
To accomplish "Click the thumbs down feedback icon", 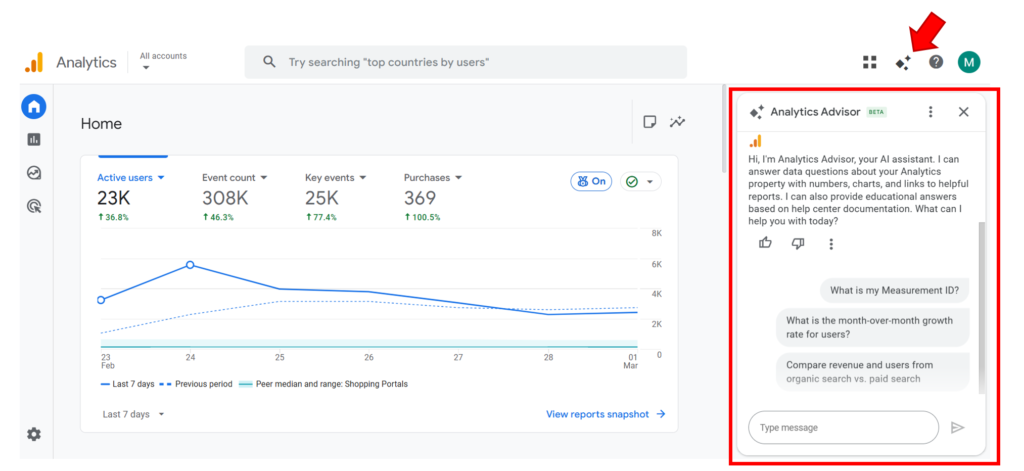I will pyautogui.click(x=798, y=243).
